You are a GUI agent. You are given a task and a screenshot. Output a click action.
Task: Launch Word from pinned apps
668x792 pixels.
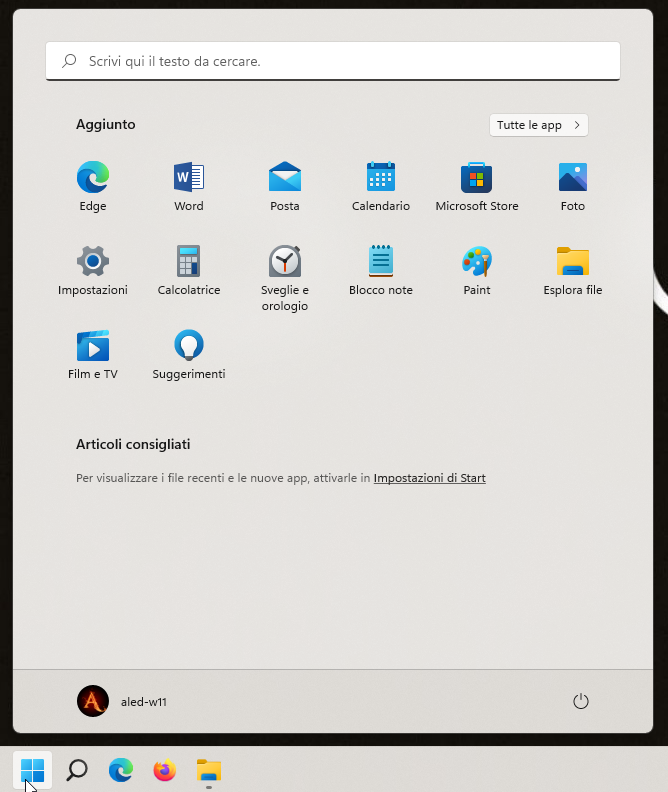189,186
